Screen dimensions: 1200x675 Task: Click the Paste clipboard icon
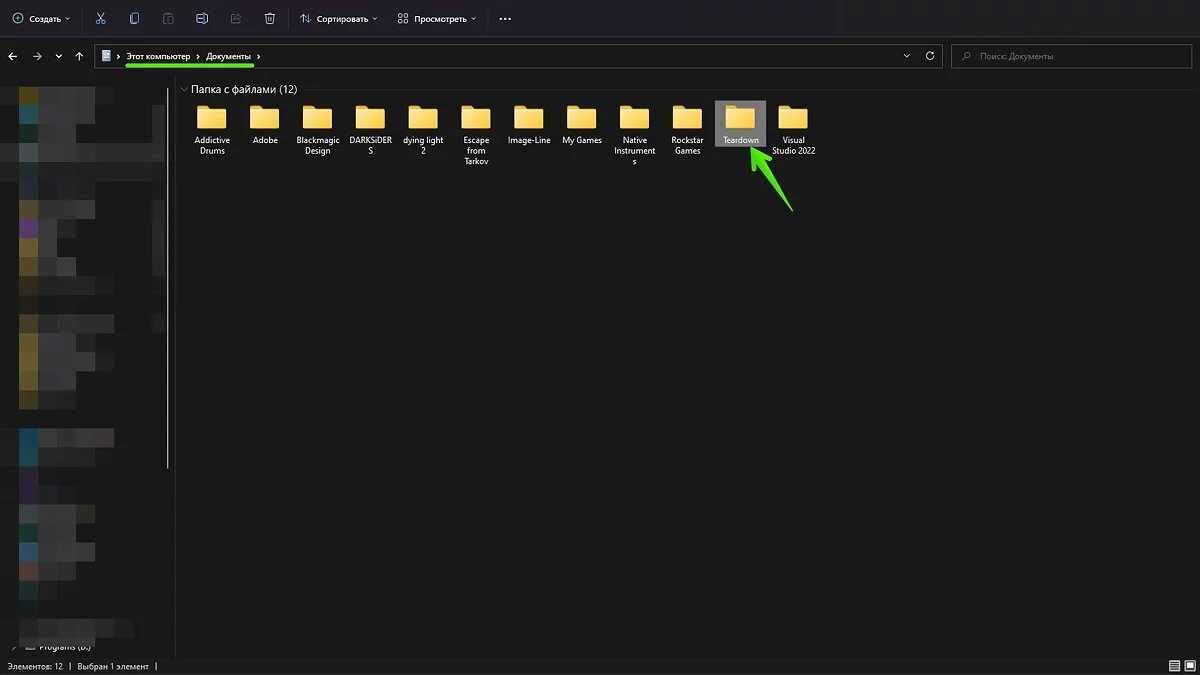pos(168,19)
